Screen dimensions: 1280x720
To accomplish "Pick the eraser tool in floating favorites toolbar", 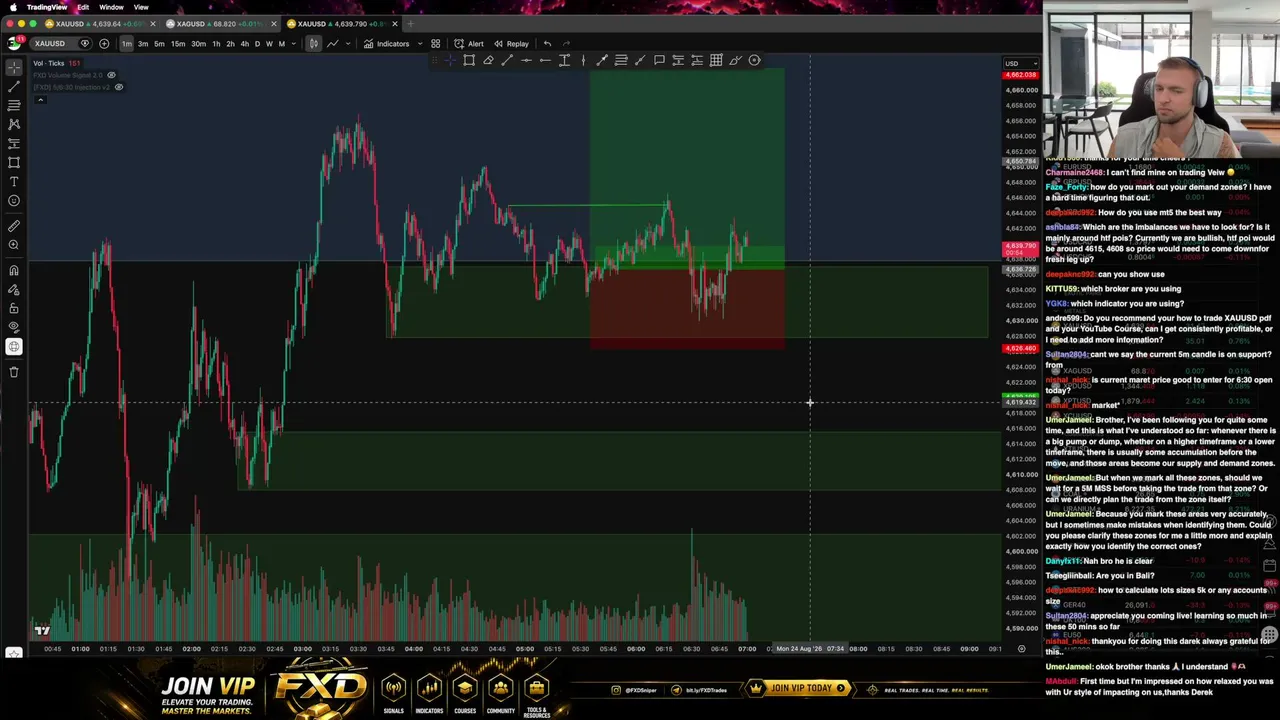I will [x=488, y=61].
